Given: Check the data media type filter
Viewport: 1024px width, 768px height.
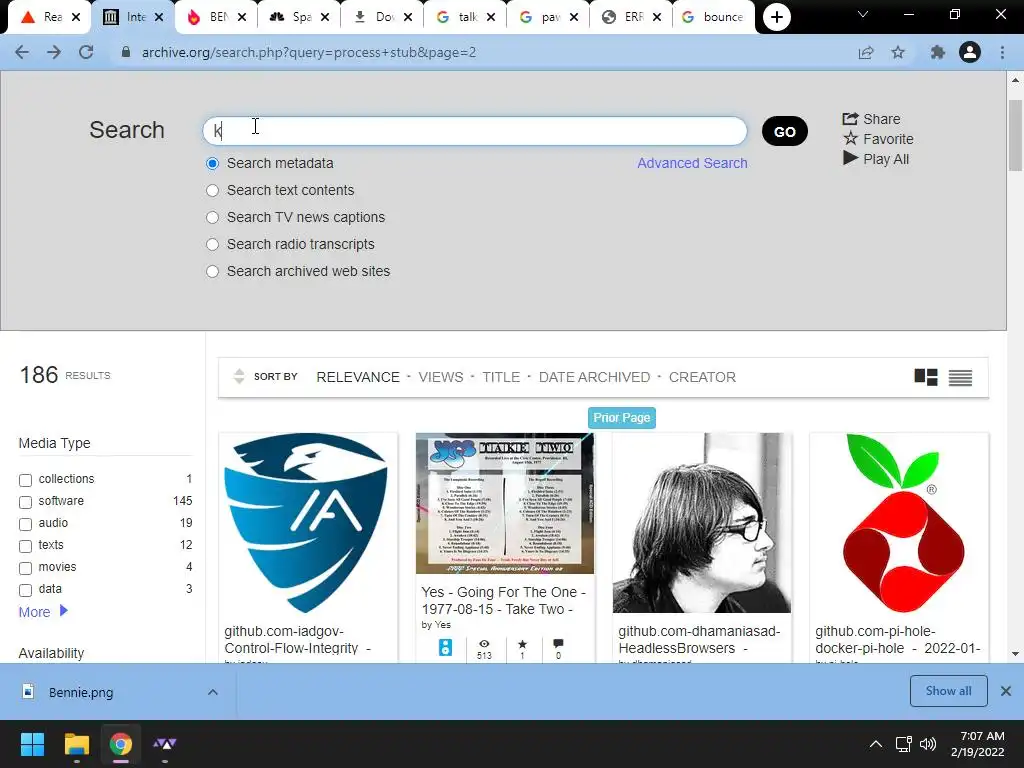Looking at the screenshot, I should [25, 590].
